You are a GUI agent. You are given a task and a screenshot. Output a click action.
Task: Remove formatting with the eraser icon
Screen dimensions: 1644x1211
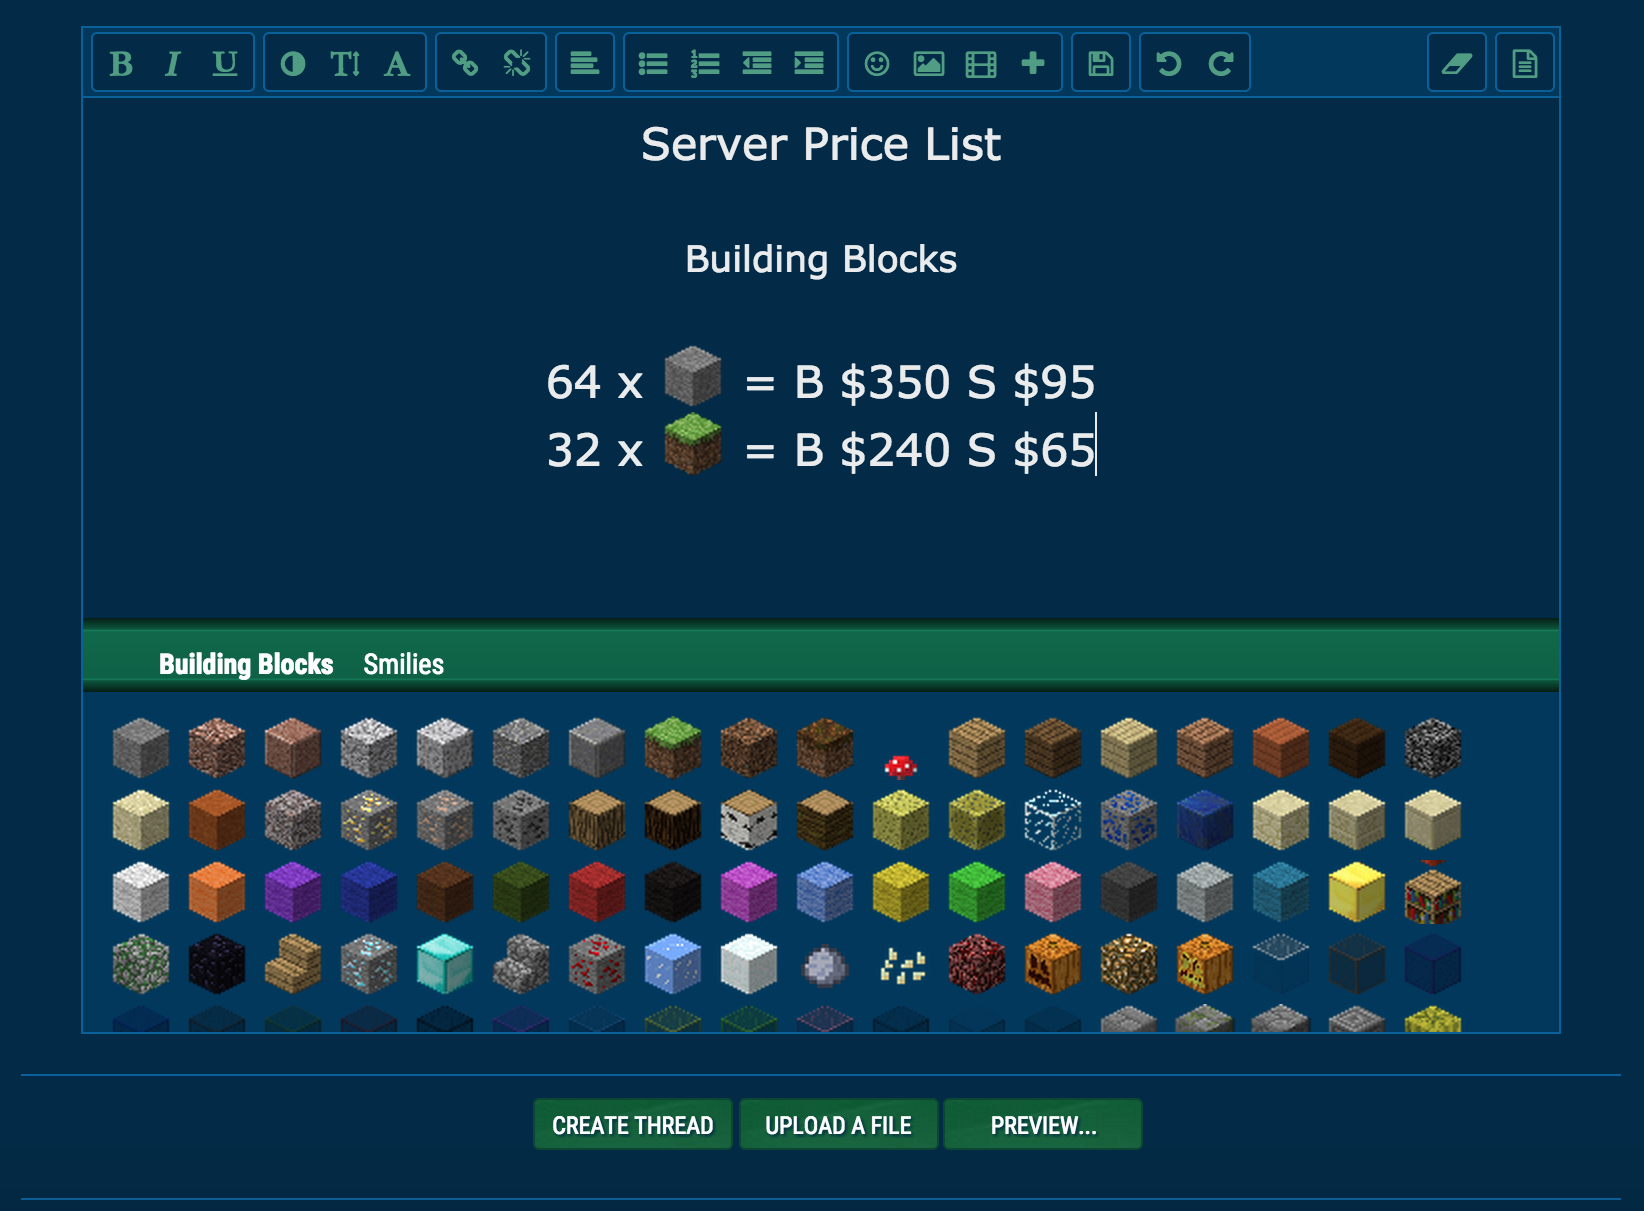[x=1457, y=64]
